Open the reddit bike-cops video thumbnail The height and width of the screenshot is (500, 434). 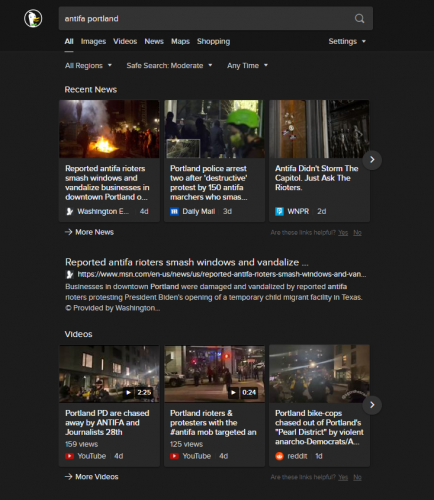[x=319, y=374]
